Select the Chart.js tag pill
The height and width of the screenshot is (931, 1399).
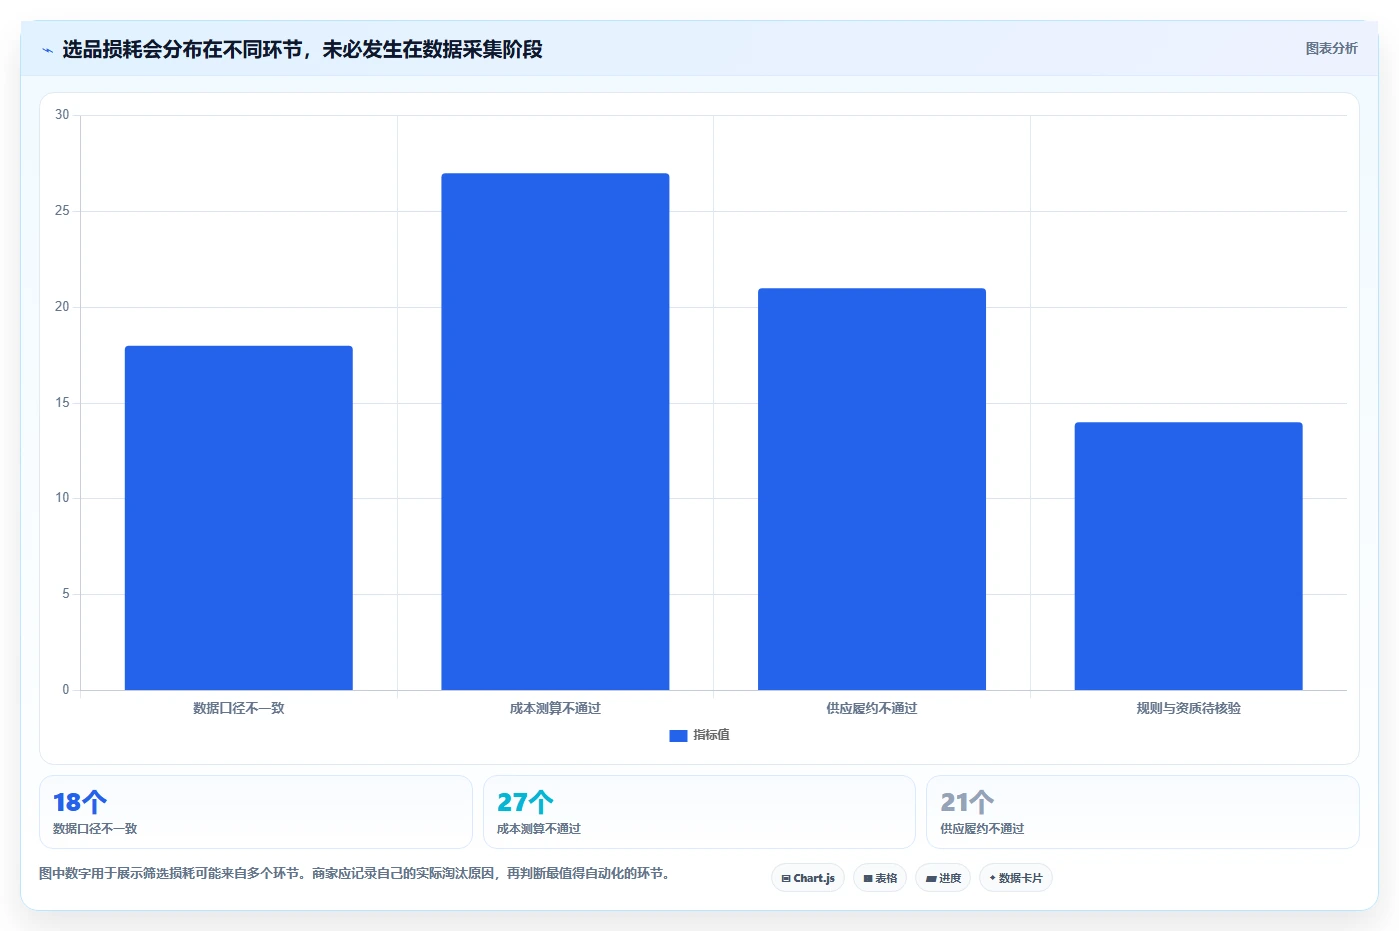(x=808, y=878)
